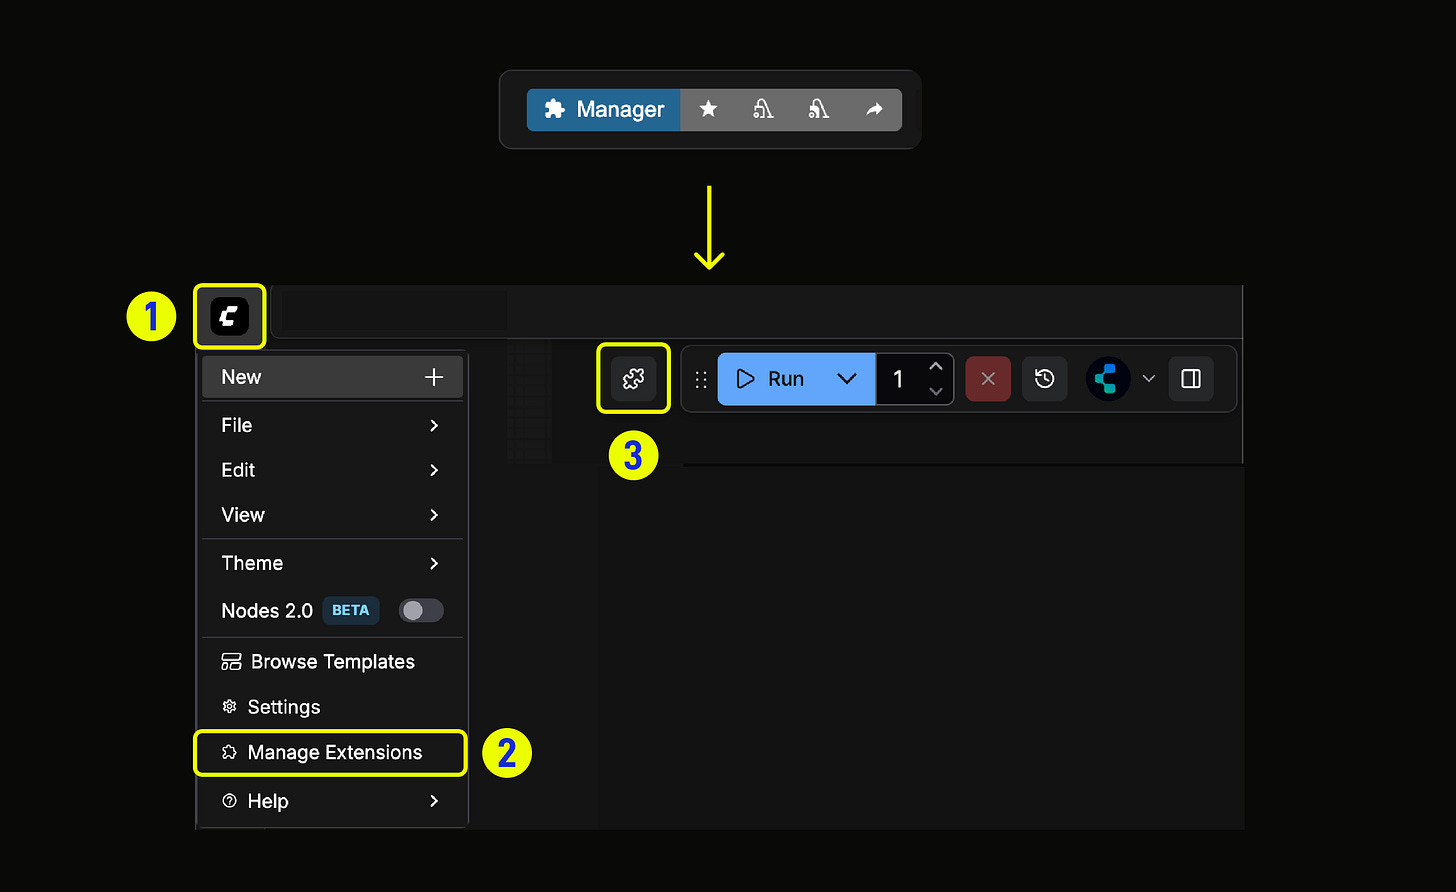
Task: Open the queue history clock icon
Action: coord(1045,379)
